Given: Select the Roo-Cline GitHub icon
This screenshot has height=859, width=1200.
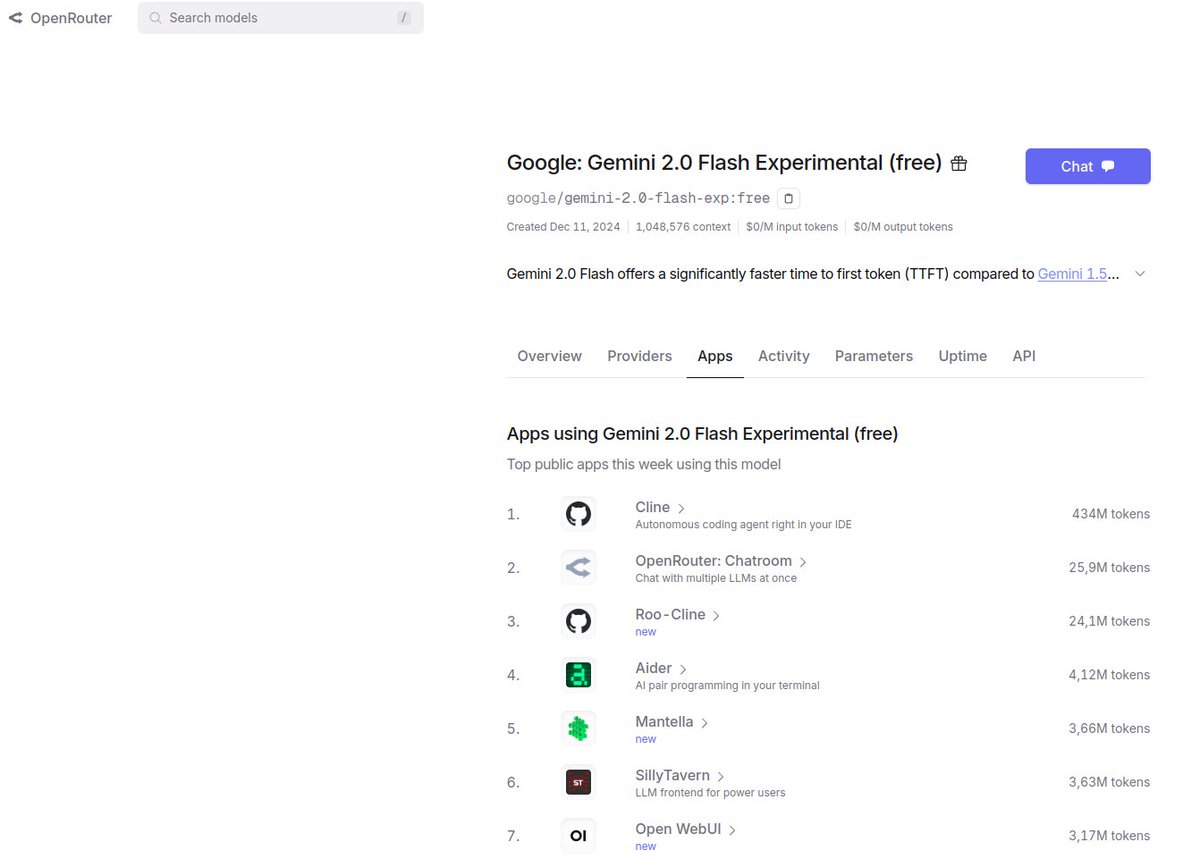Looking at the screenshot, I should [x=578, y=621].
